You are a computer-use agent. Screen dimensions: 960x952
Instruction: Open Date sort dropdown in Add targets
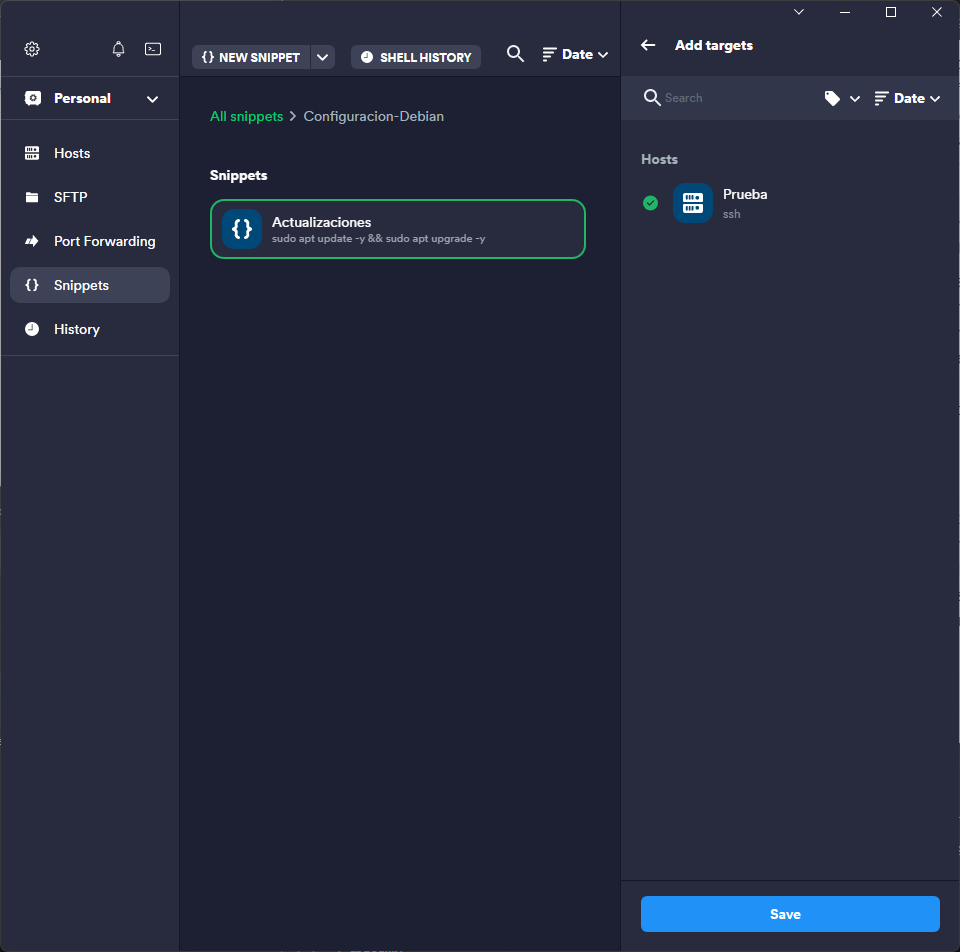coord(907,98)
